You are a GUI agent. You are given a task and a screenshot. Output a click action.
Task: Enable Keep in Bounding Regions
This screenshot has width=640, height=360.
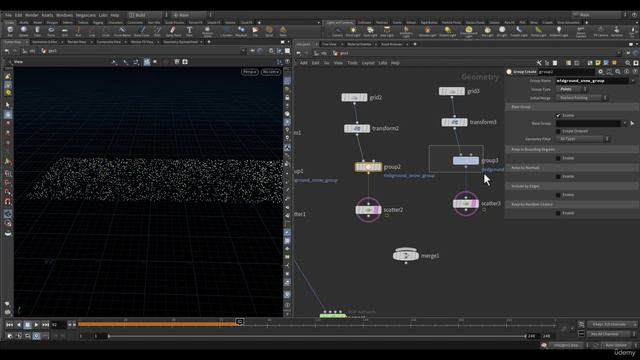[558, 158]
